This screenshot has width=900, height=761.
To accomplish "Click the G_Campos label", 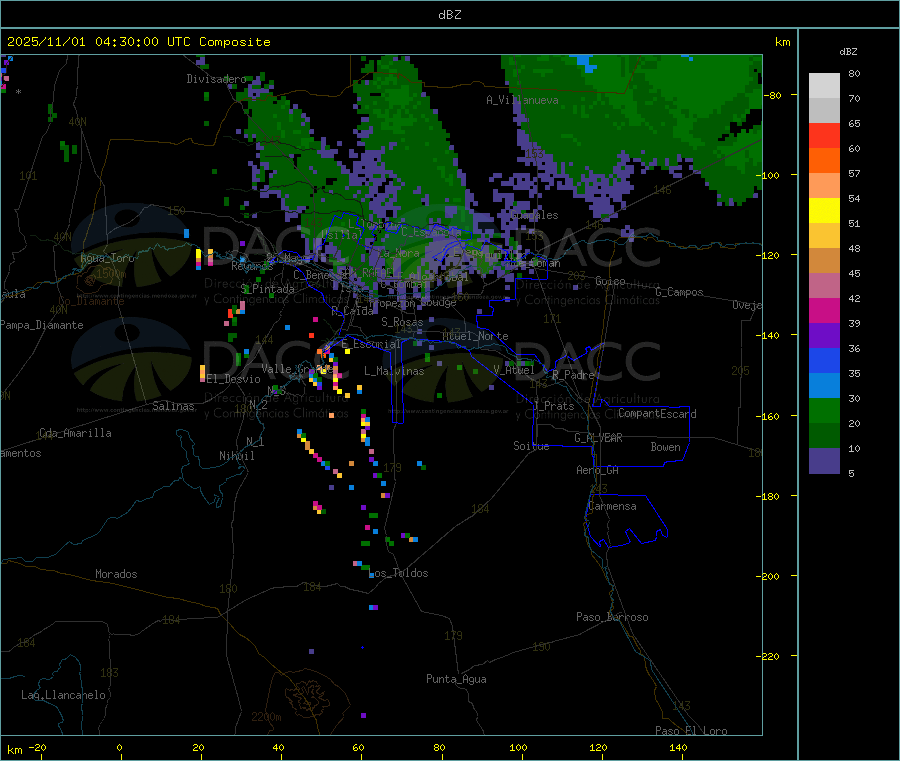I will [679, 292].
